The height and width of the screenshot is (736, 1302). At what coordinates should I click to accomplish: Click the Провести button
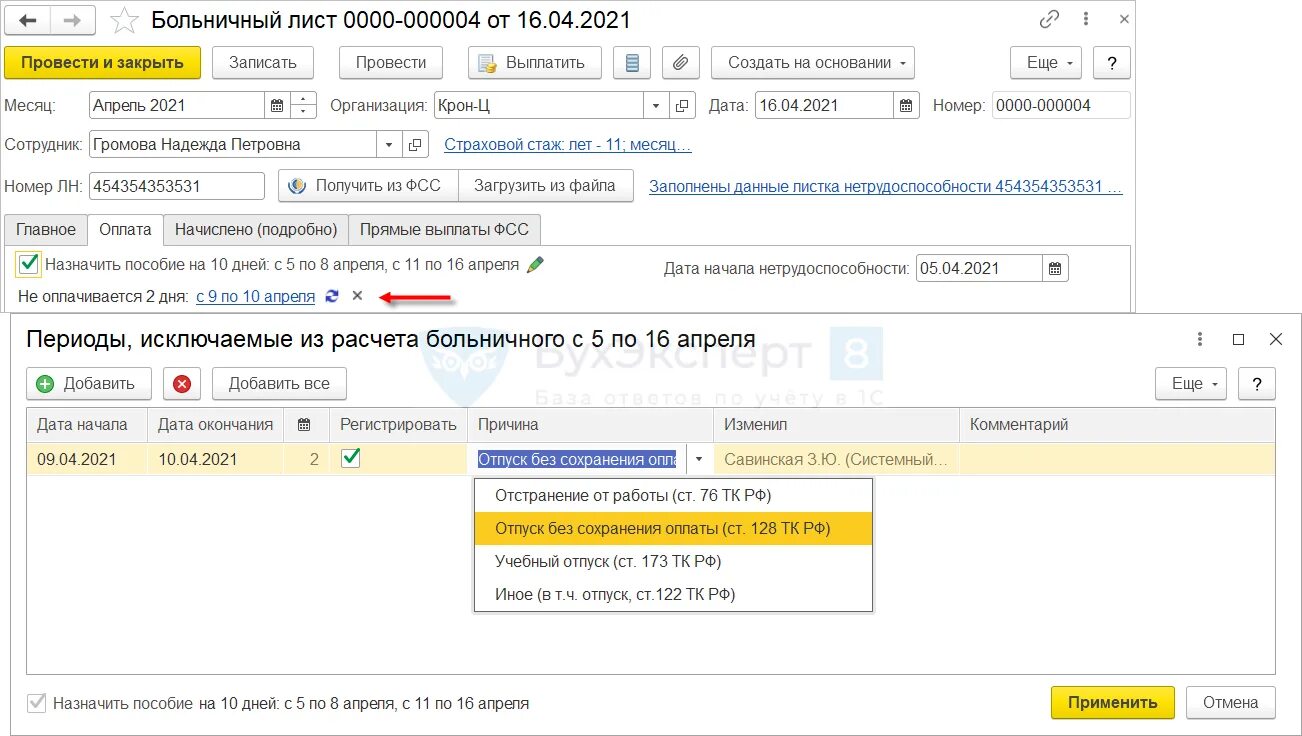click(391, 62)
